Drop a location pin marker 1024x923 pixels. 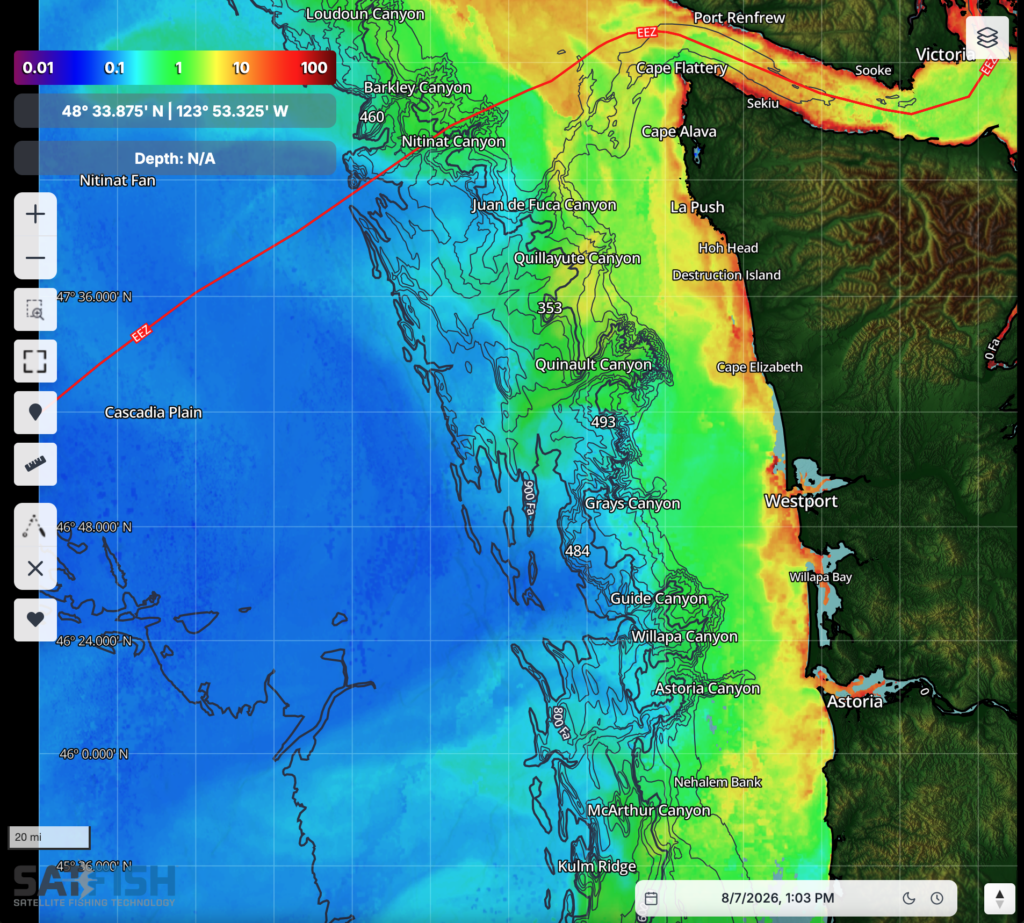pyautogui.click(x=35, y=412)
